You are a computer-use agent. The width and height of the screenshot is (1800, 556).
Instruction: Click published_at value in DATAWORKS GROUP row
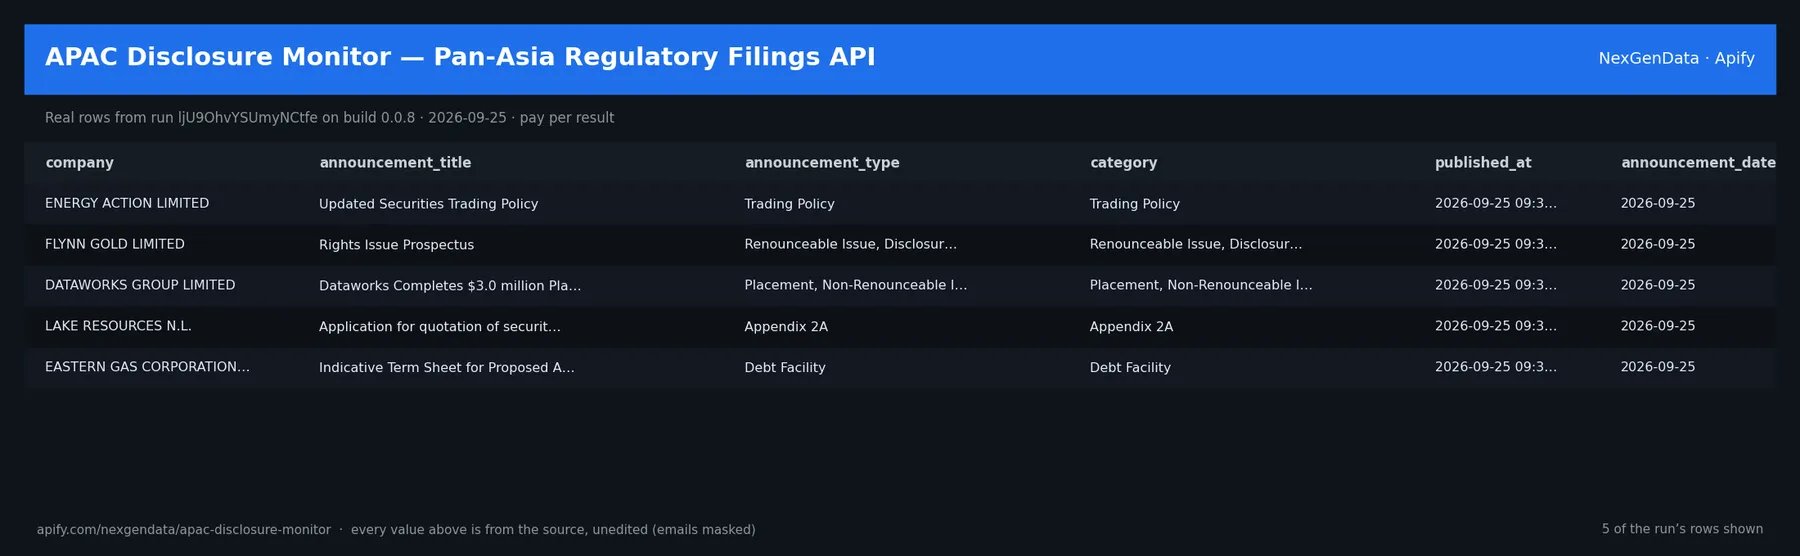(1495, 285)
